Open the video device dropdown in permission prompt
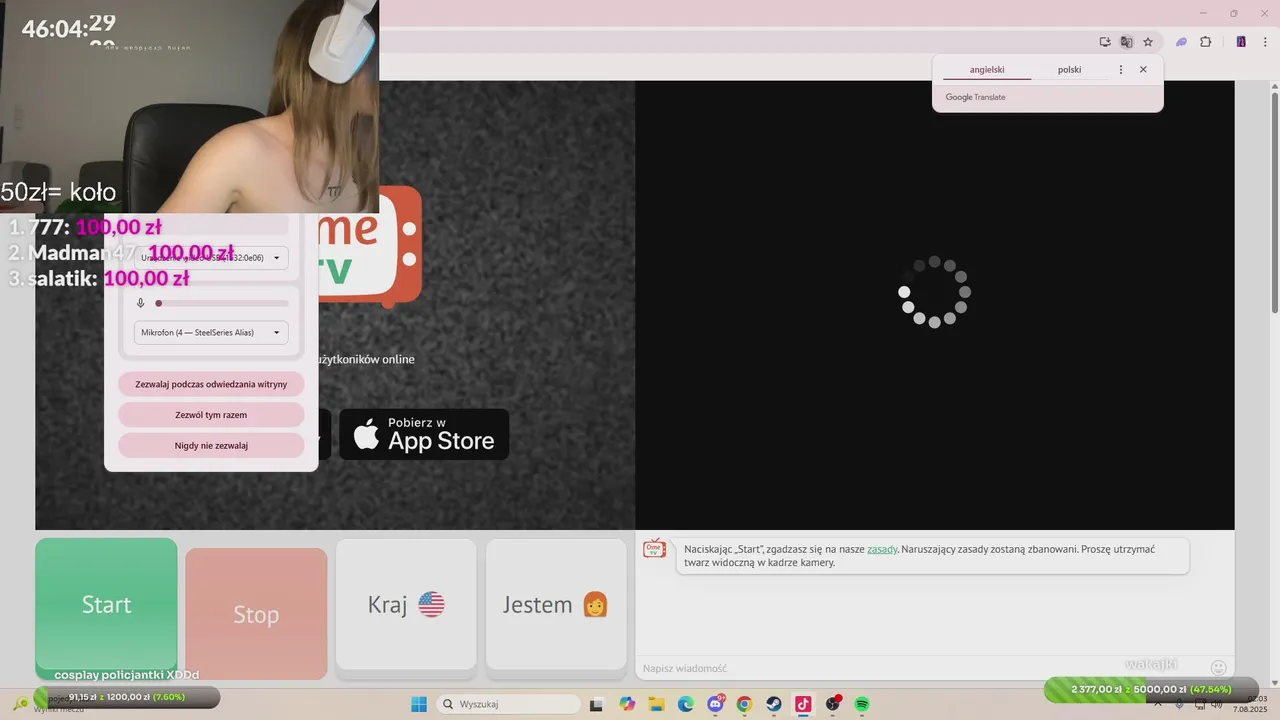 (211, 258)
